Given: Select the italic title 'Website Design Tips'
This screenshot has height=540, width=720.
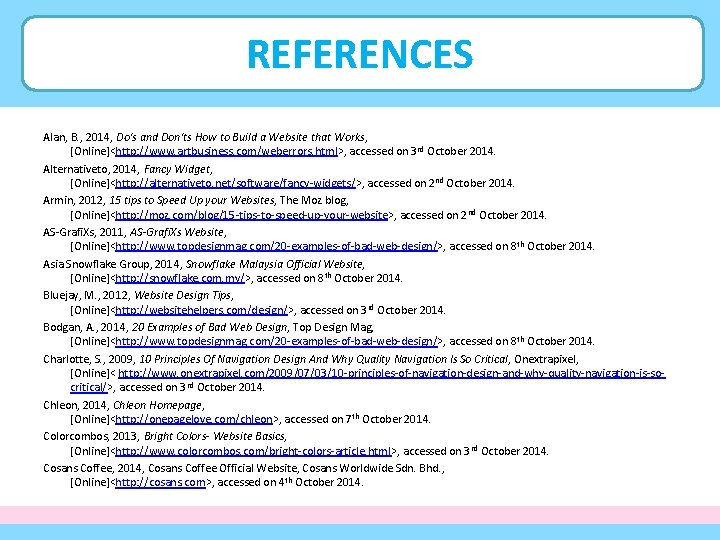Looking at the screenshot, I should coord(183,295).
